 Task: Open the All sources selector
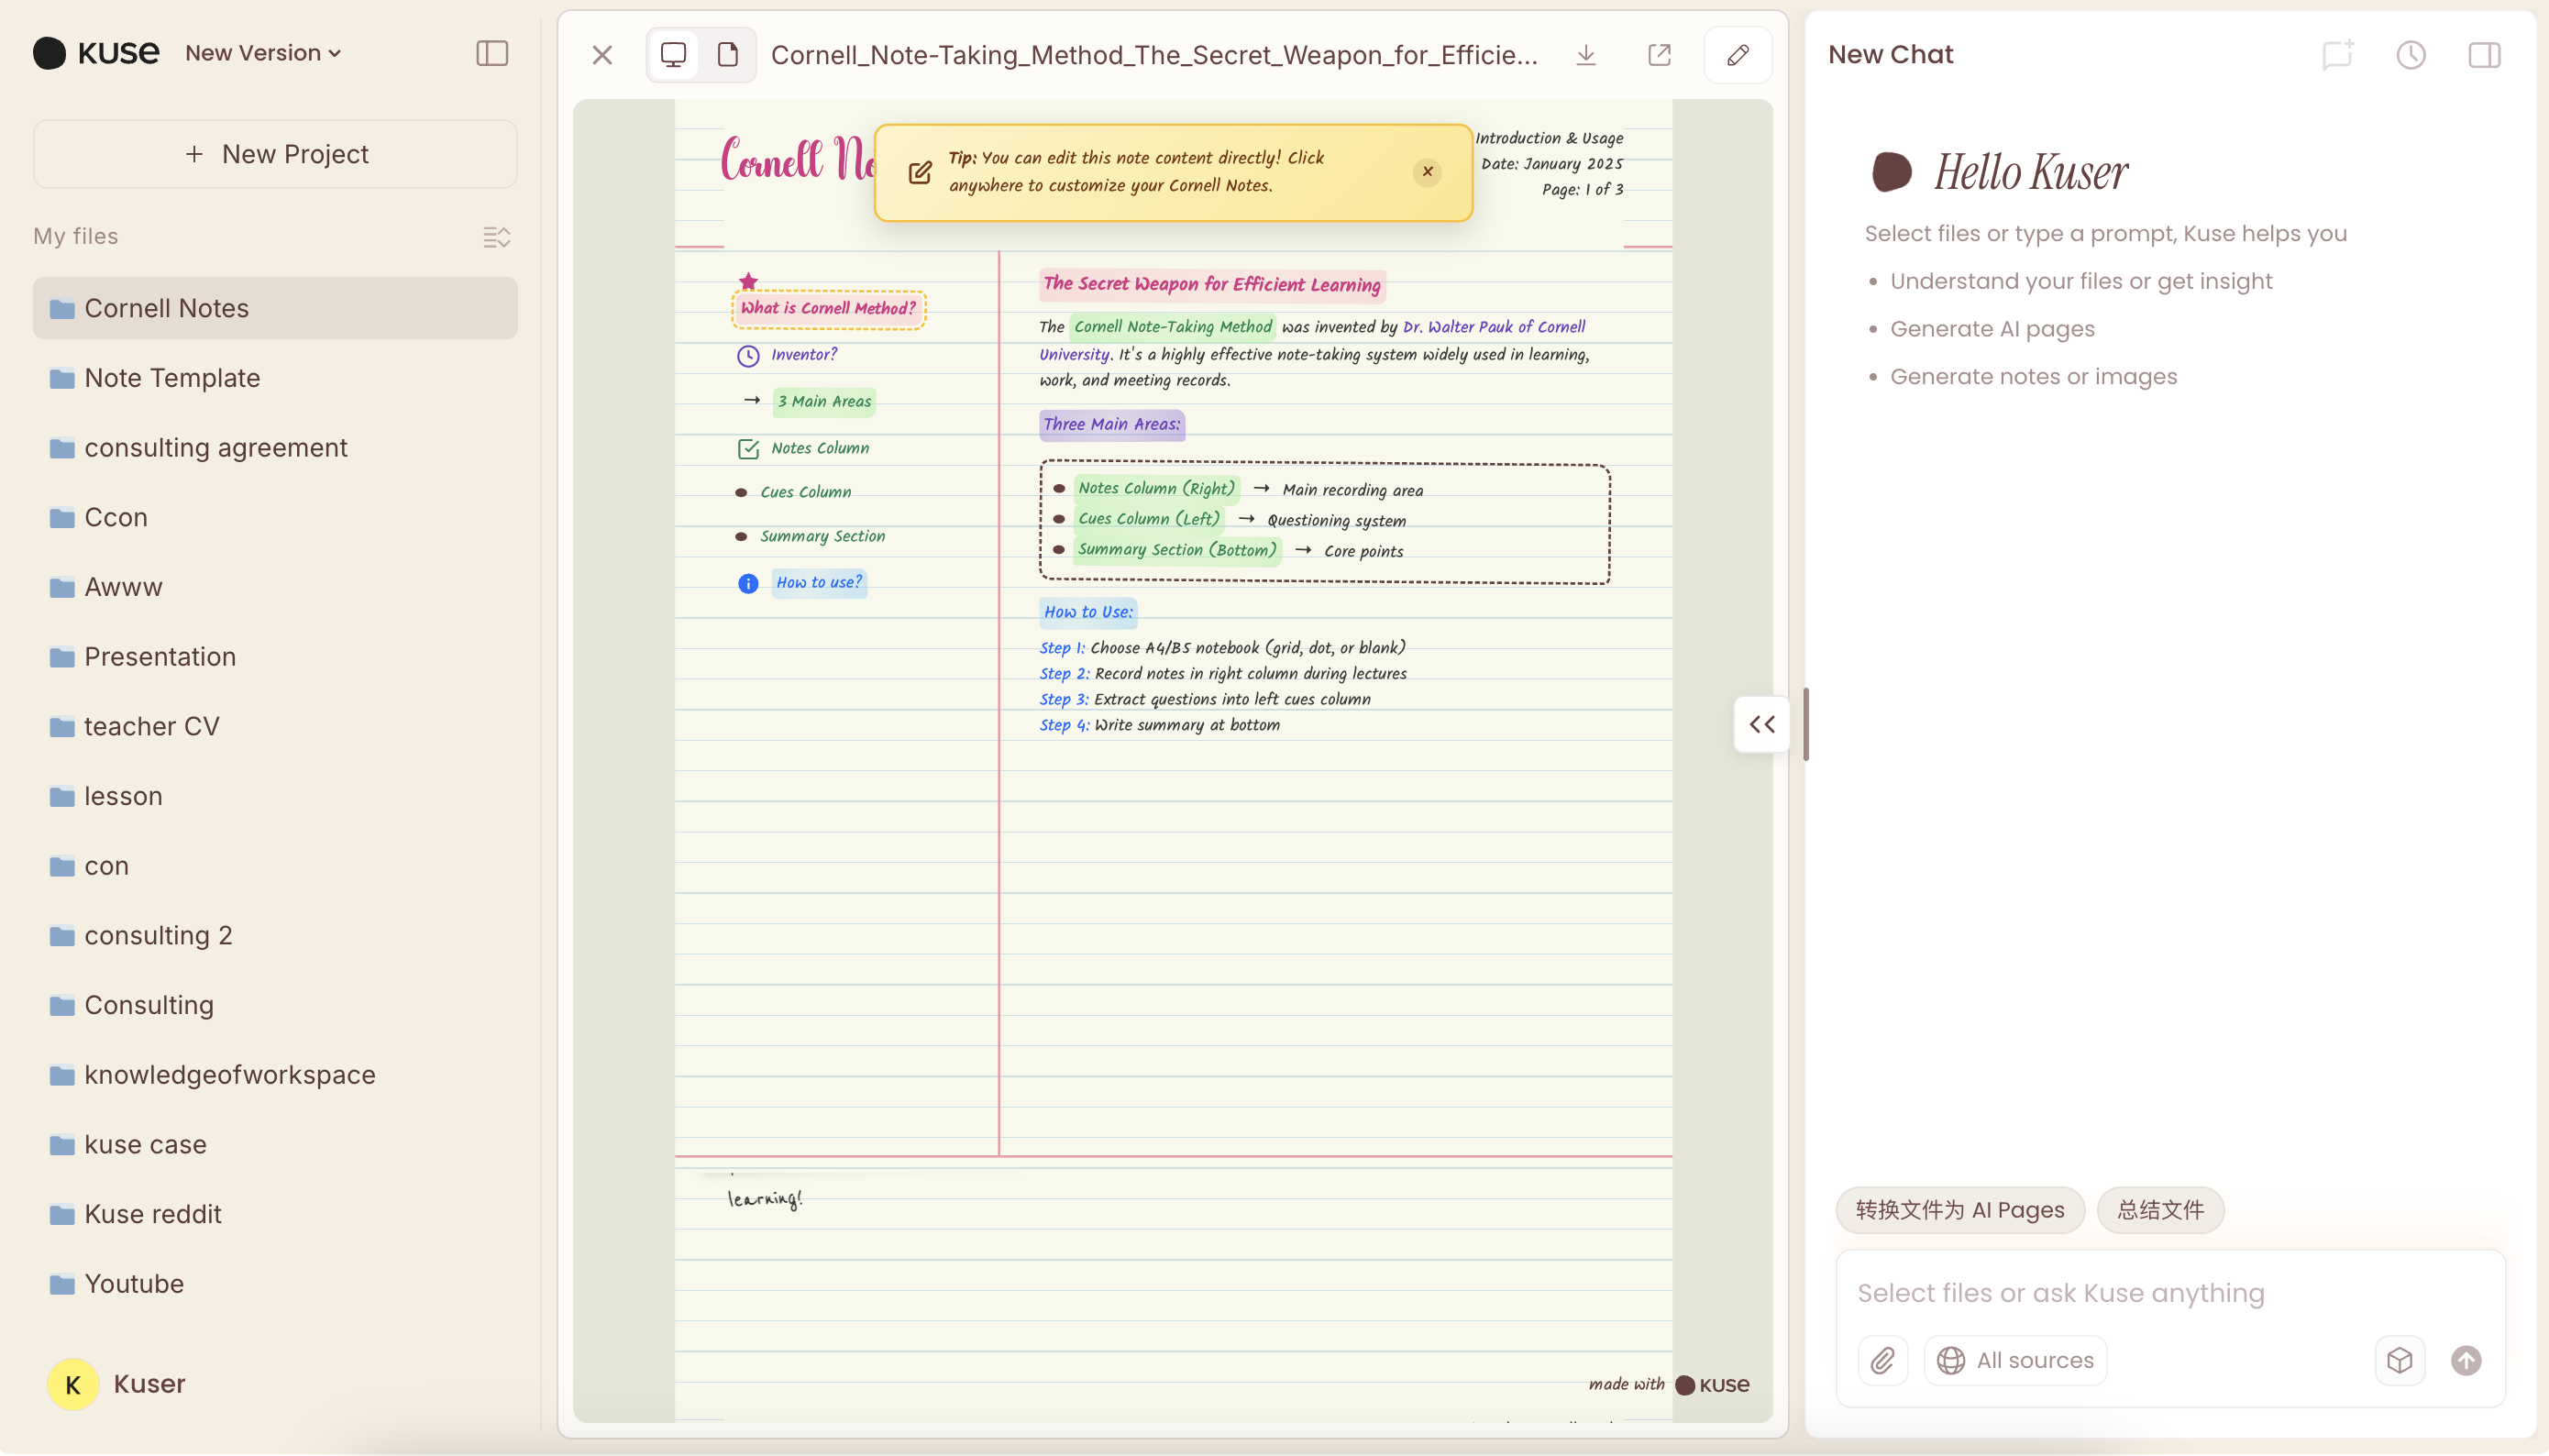point(2016,1360)
